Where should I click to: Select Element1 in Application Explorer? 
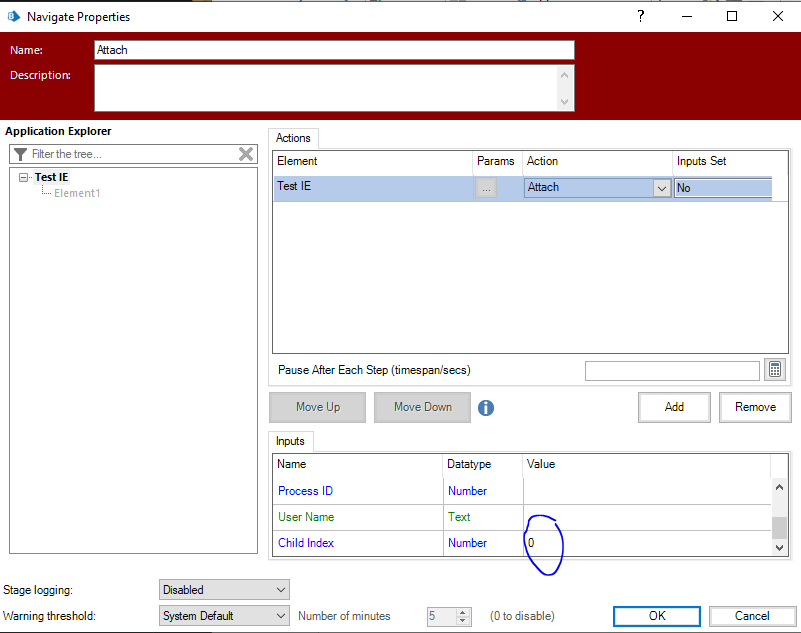coord(77,193)
